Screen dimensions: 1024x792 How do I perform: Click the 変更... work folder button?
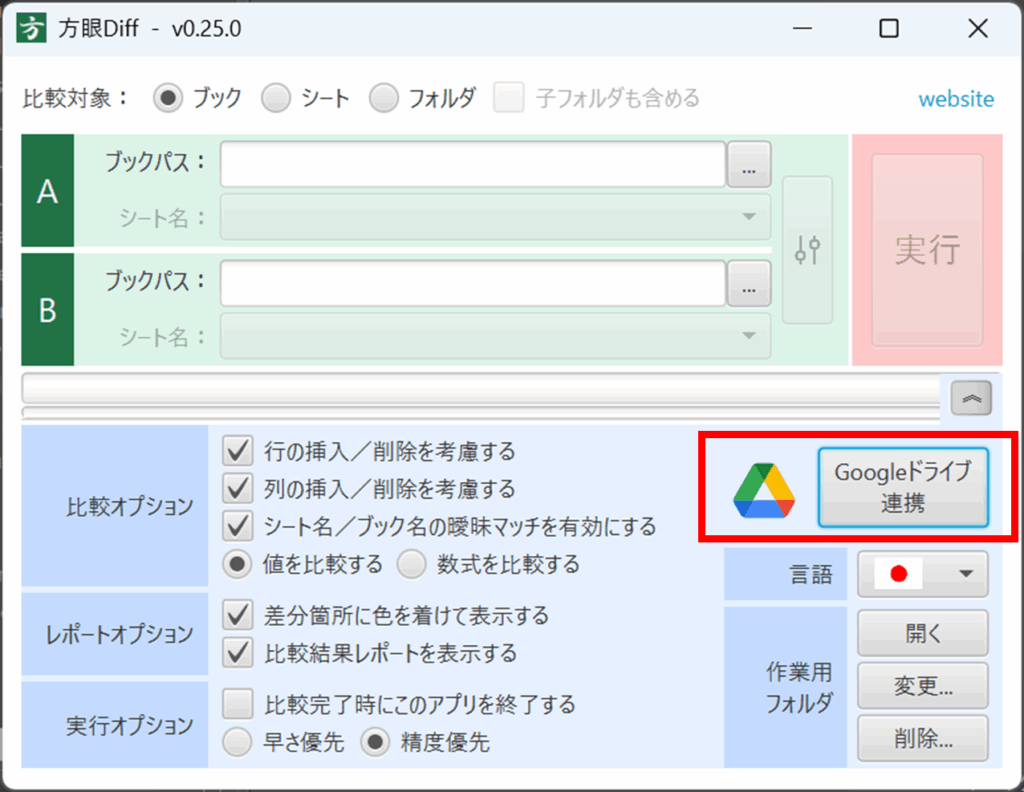tap(922, 686)
